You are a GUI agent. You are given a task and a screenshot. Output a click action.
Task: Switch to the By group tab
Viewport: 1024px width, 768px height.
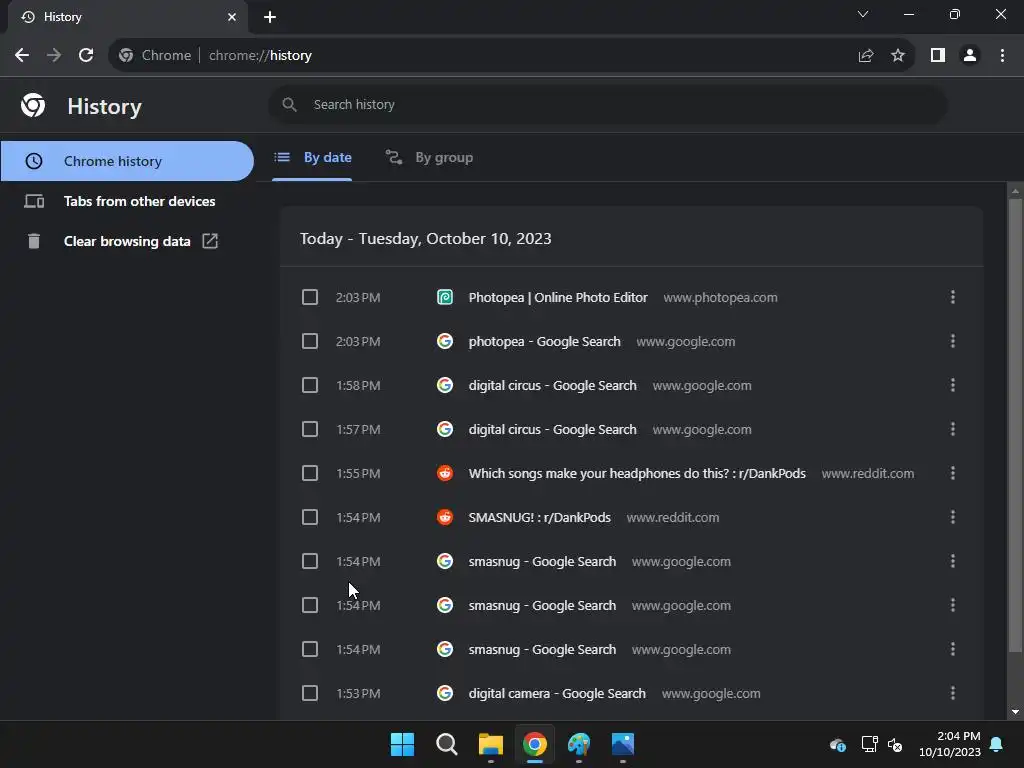429,157
